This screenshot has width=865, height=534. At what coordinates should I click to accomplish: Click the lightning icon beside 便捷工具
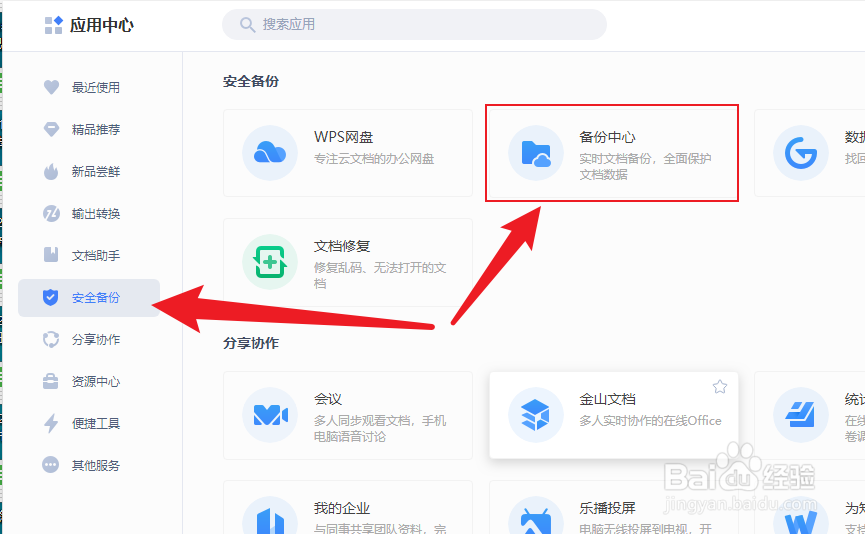51,424
